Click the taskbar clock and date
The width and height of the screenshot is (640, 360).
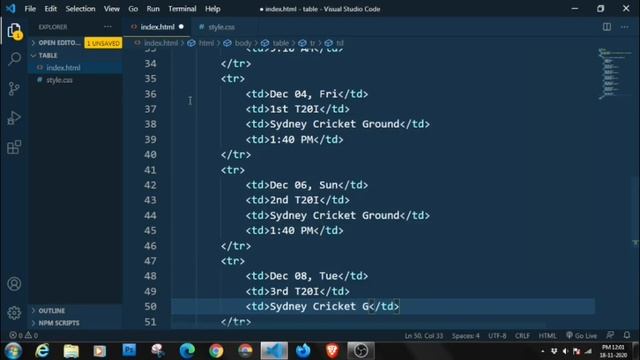pos(613,351)
